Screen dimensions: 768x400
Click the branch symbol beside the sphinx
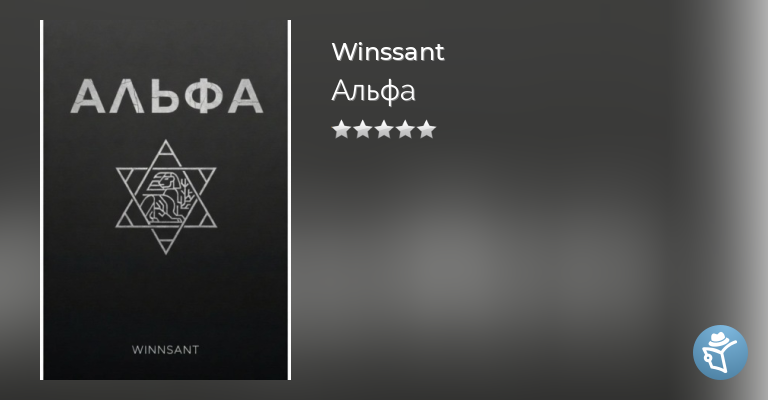click(x=184, y=195)
